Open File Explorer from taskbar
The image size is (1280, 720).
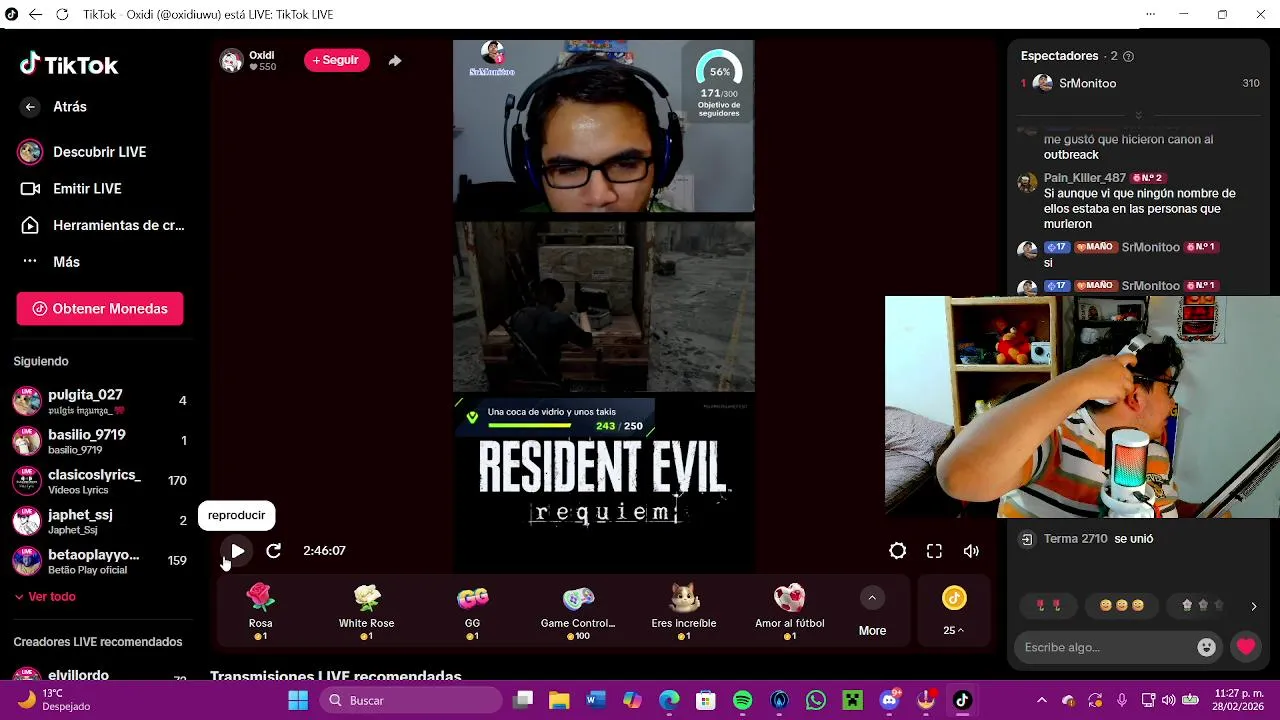tap(559, 700)
